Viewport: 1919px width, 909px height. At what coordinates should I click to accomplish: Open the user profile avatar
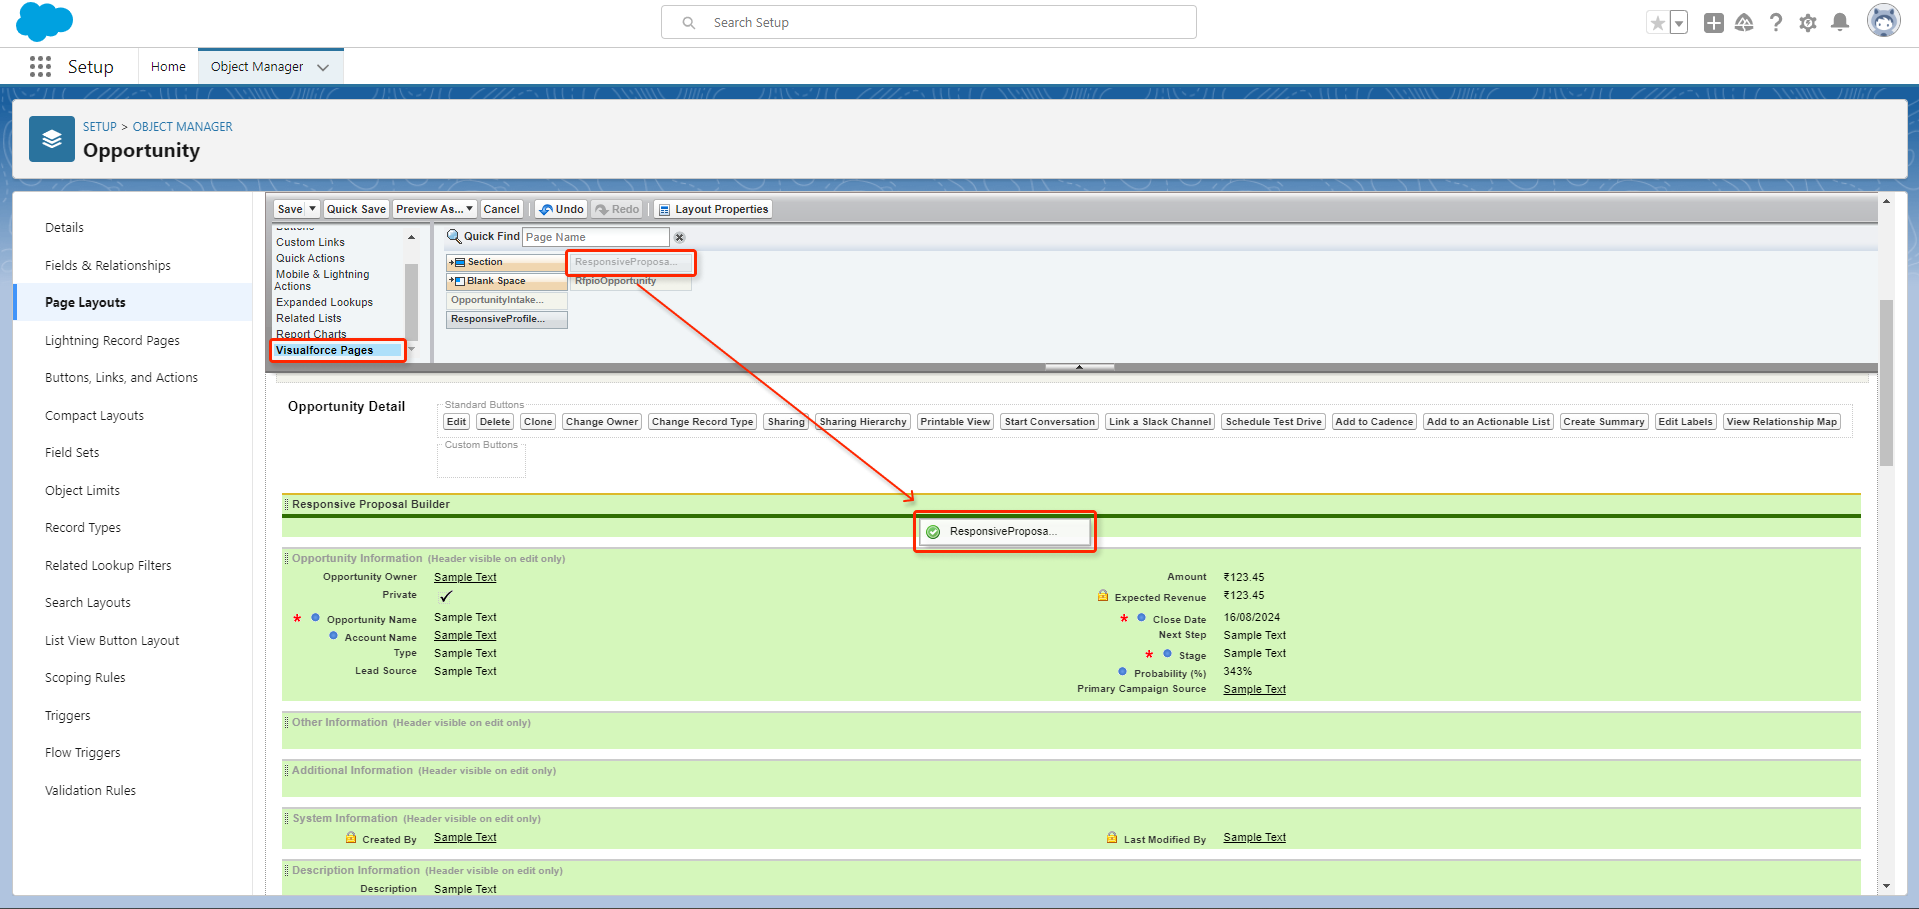pos(1884,21)
